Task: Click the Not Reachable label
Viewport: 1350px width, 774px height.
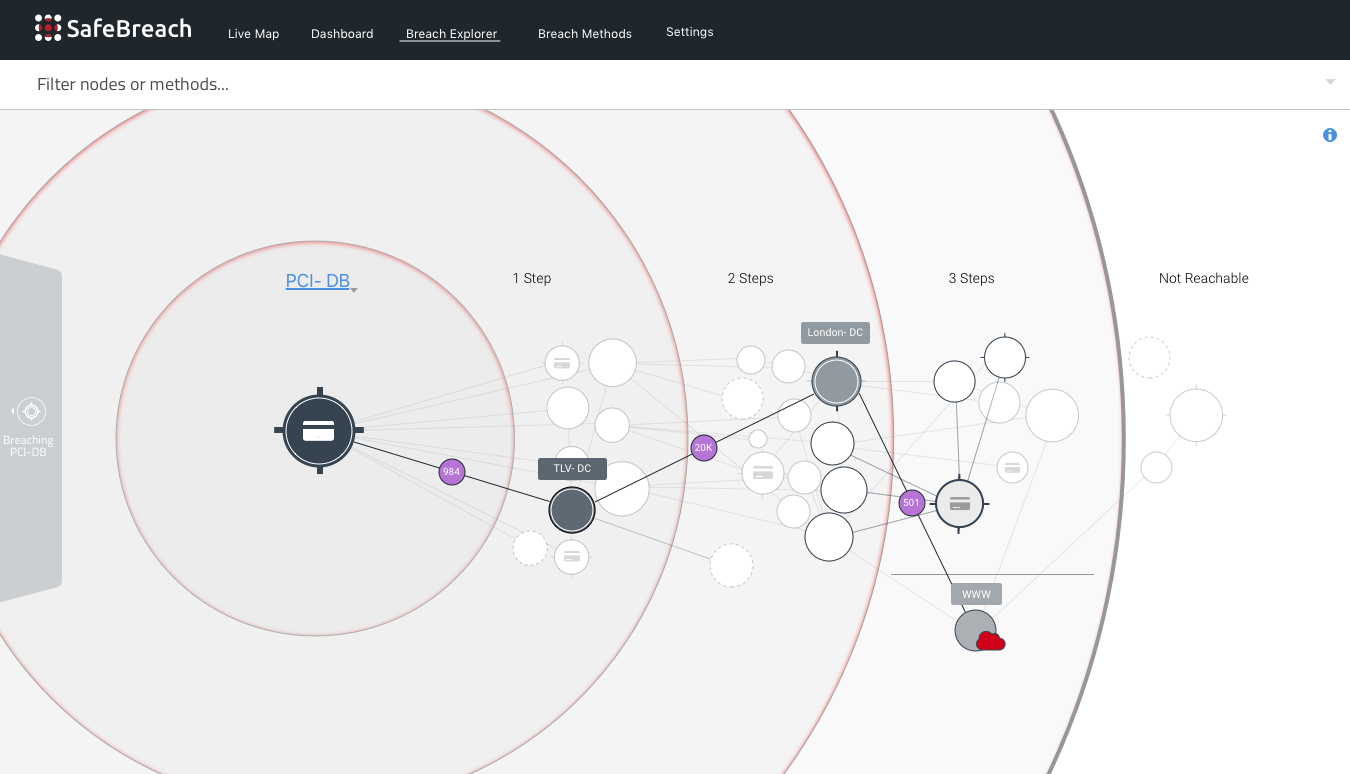Action: [x=1204, y=278]
